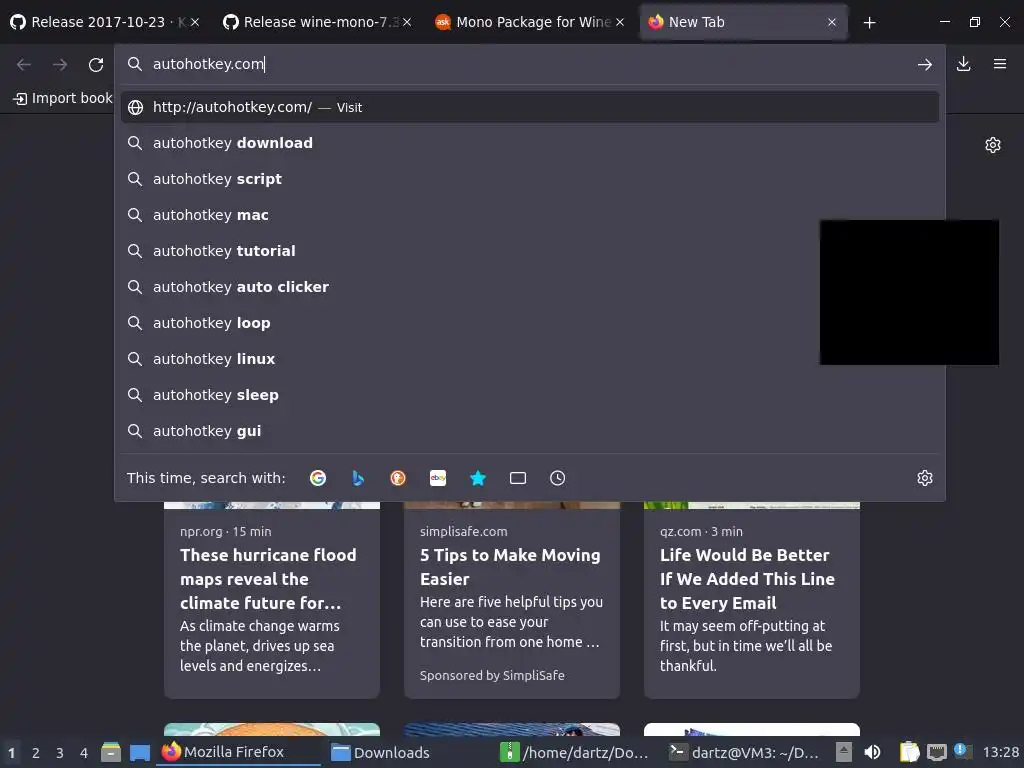Open search settings gear in dropdown
The image size is (1024, 768).
click(925, 478)
